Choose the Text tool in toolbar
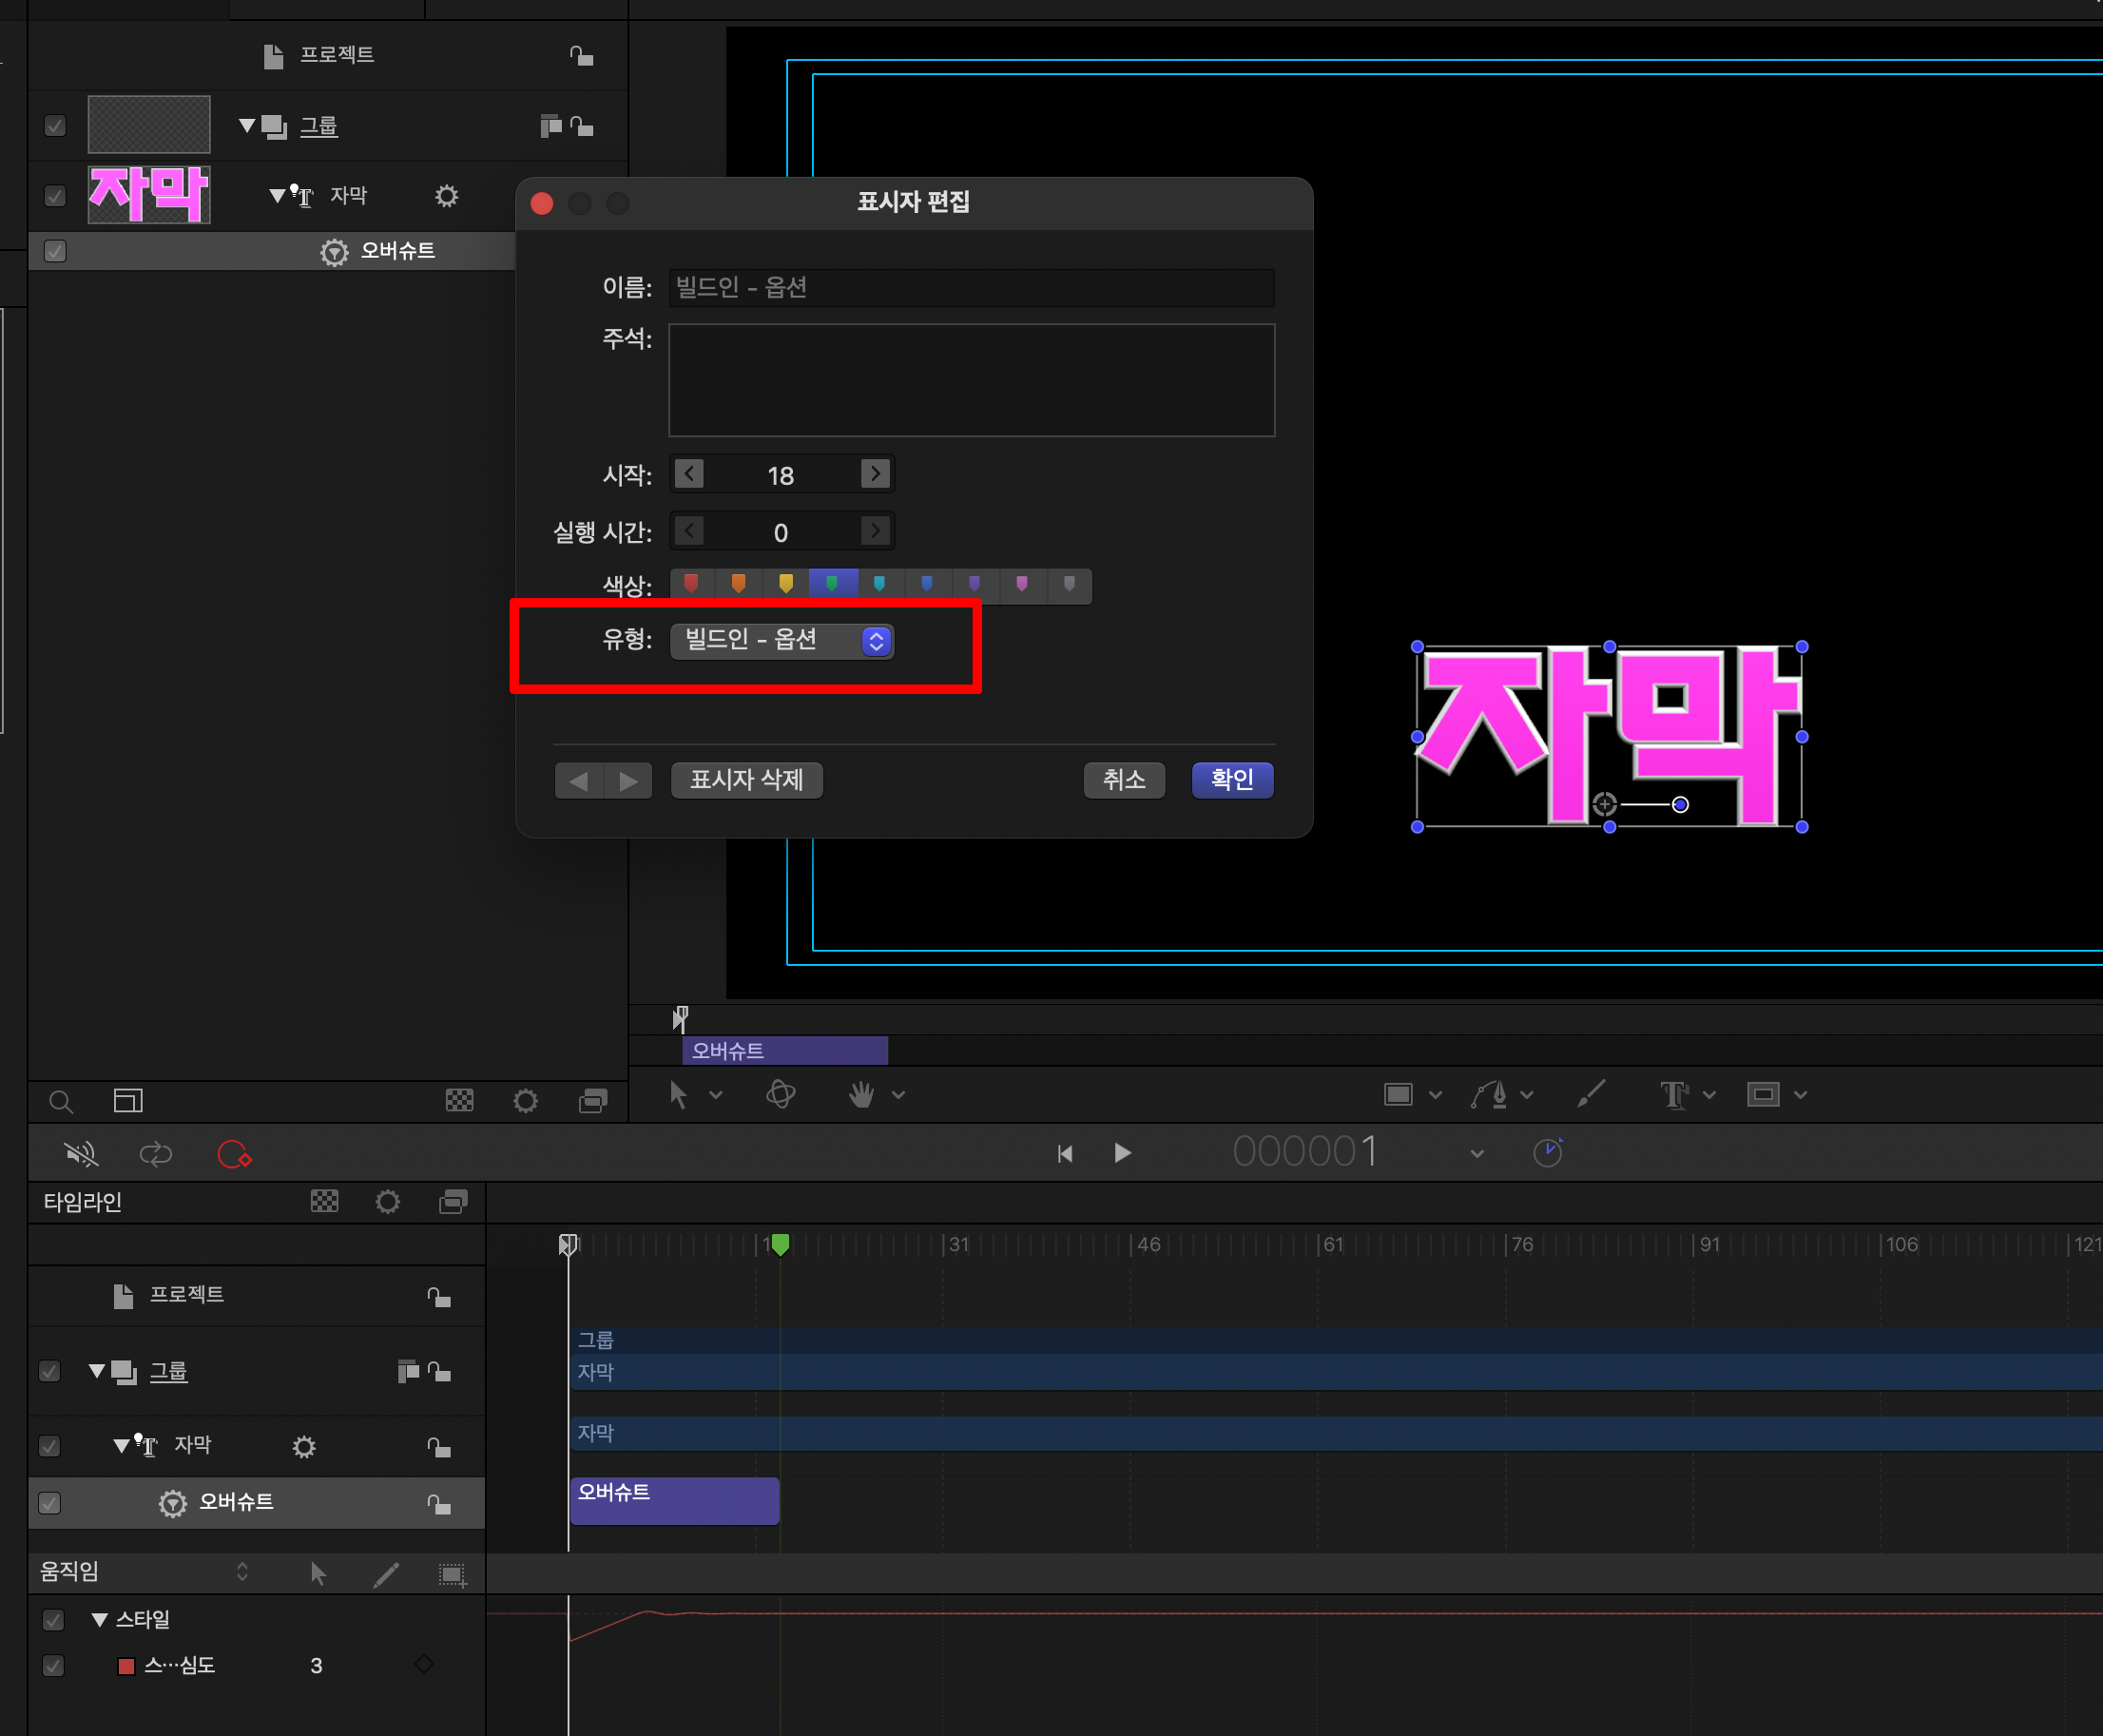The image size is (2103, 1736). (x=1673, y=1095)
